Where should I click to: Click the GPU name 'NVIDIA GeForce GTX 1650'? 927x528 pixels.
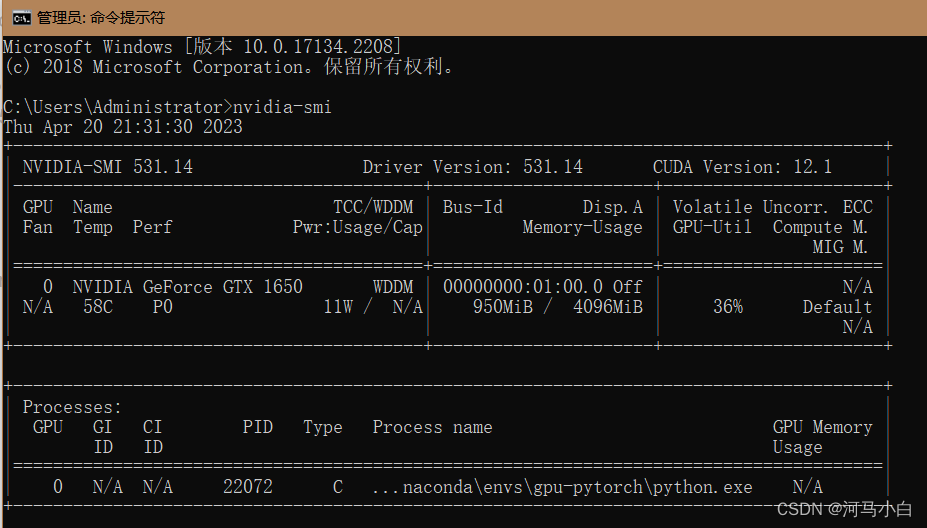tap(187, 287)
